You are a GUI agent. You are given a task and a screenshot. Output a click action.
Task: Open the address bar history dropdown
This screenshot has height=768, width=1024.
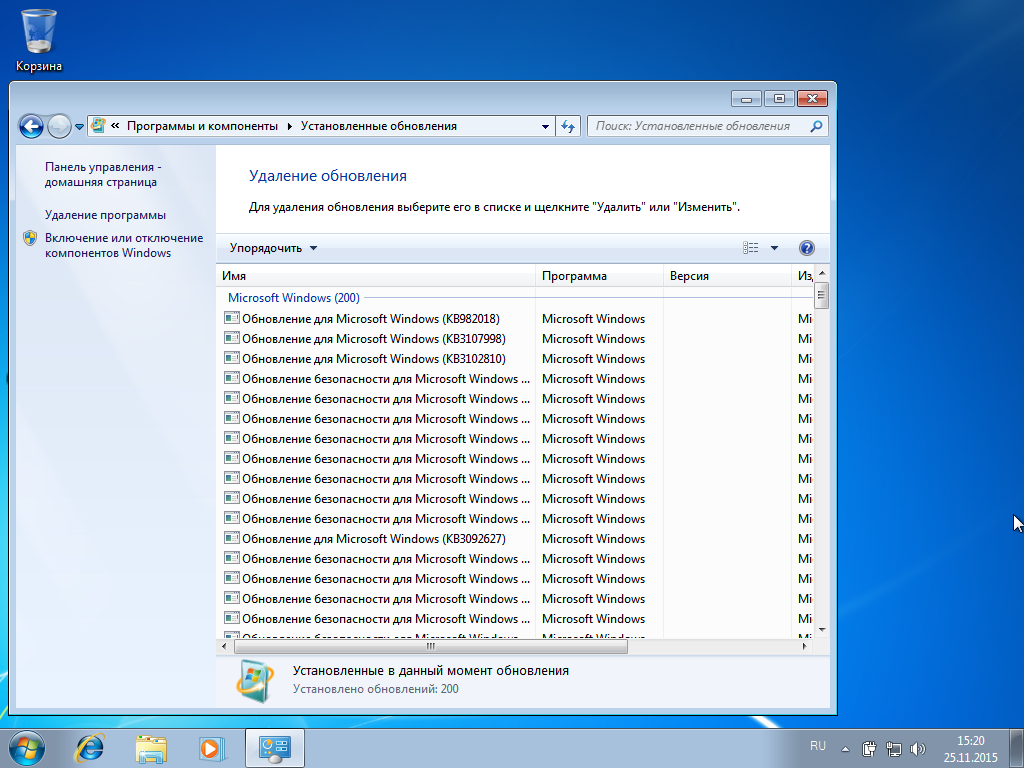(x=545, y=127)
